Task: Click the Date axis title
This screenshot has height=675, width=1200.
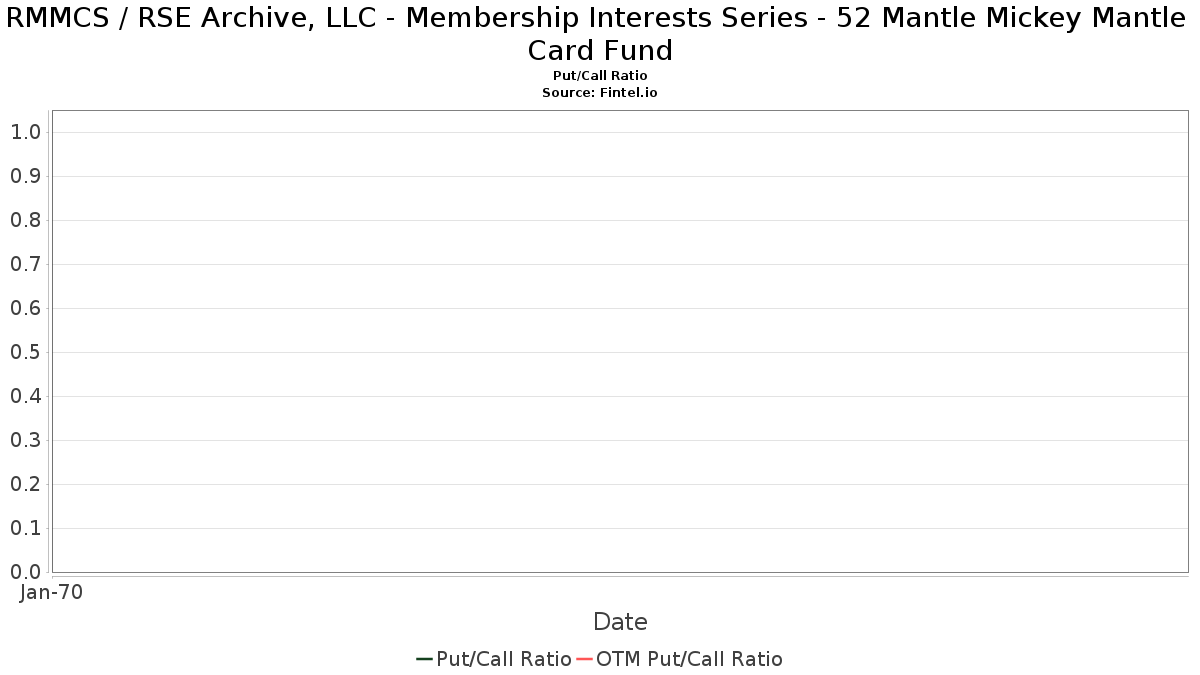Action: (620, 622)
